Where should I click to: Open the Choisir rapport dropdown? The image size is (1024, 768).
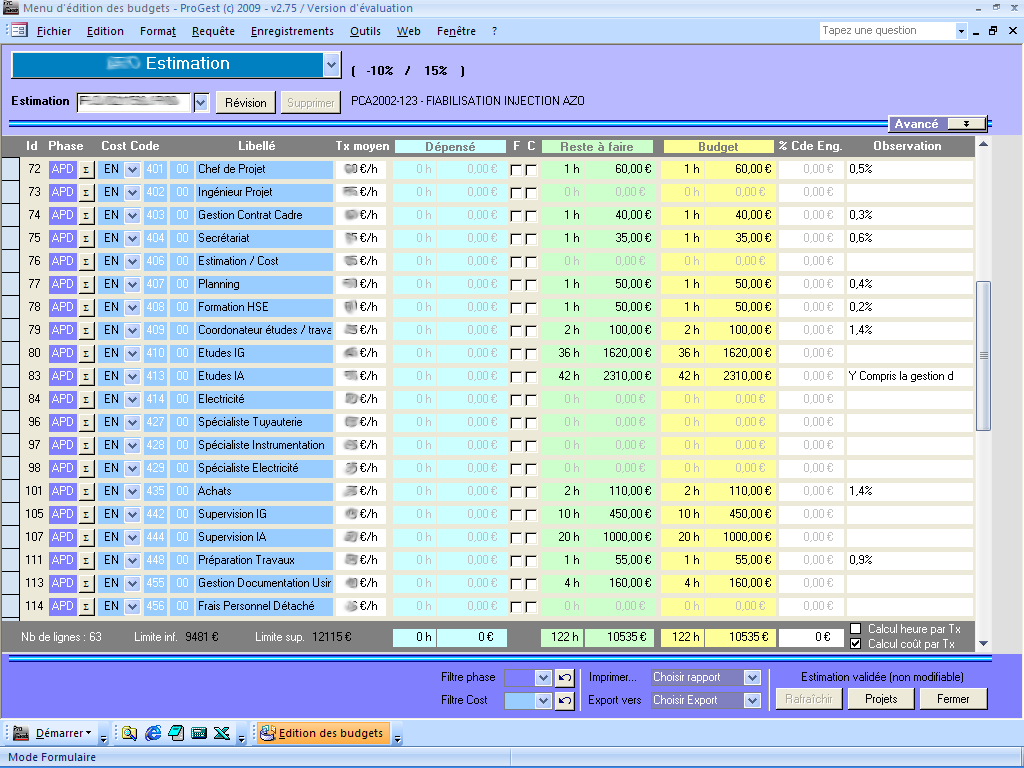[752, 678]
